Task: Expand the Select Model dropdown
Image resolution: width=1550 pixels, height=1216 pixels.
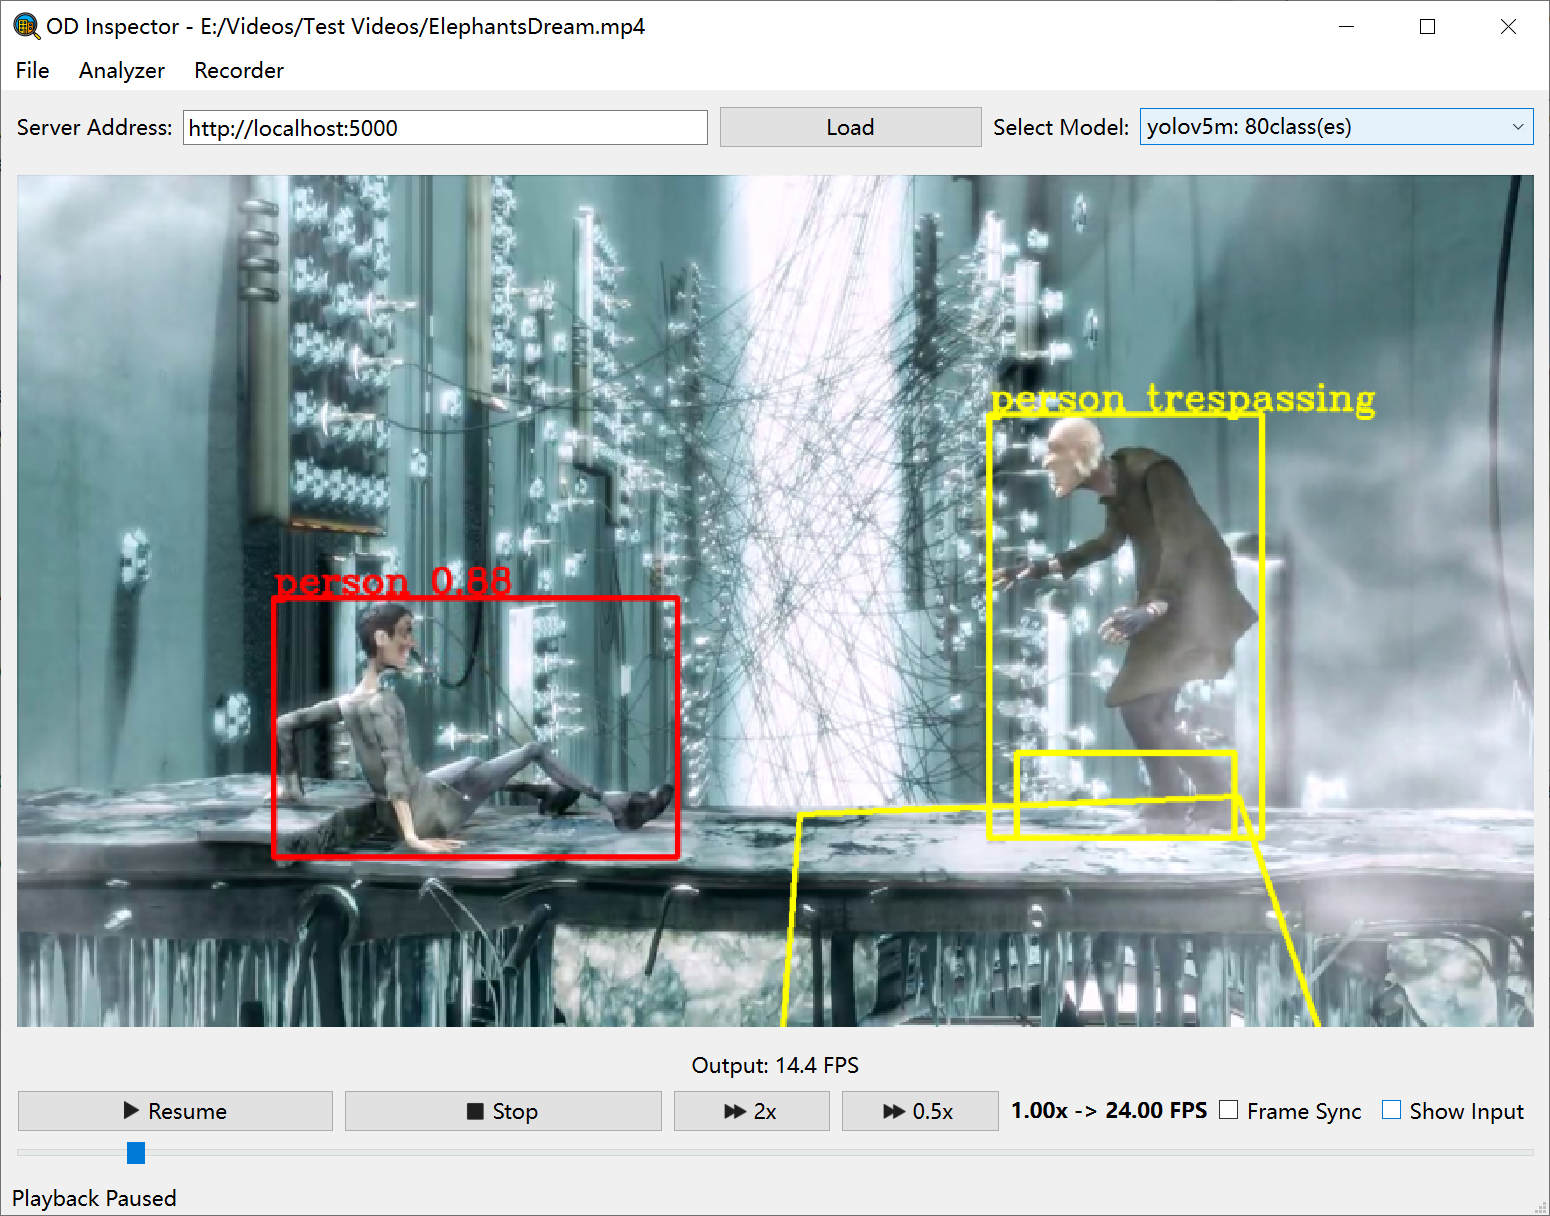Action: click(1336, 127)
